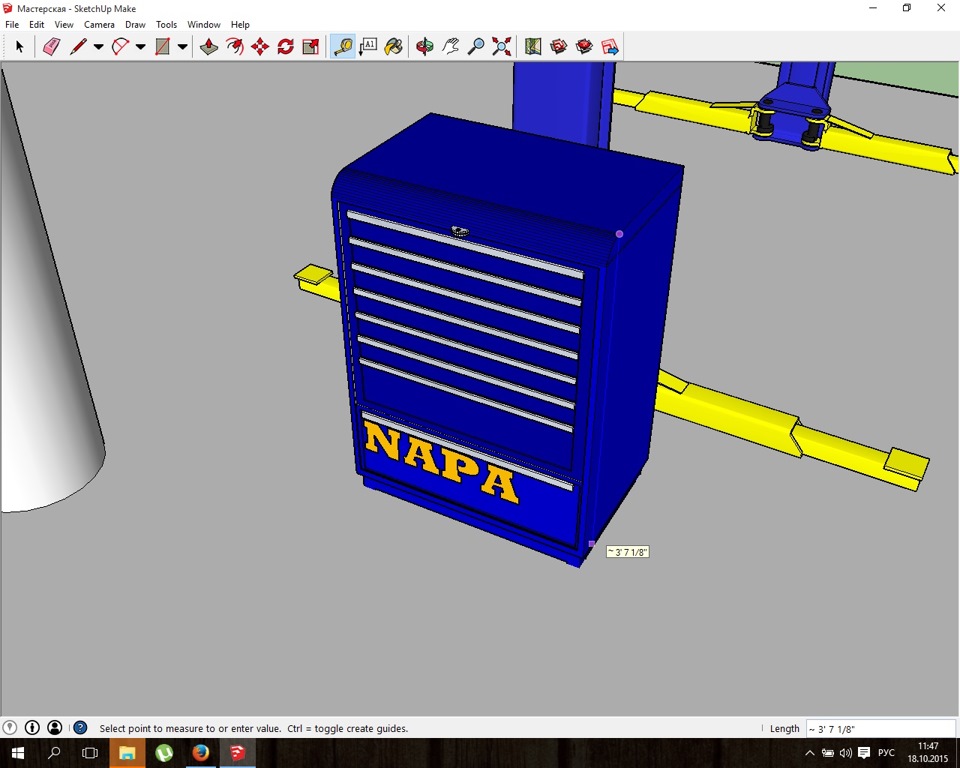This screenshot has height=768, width=960.
Task: Select the Move tool
Action: pos(260,47)
